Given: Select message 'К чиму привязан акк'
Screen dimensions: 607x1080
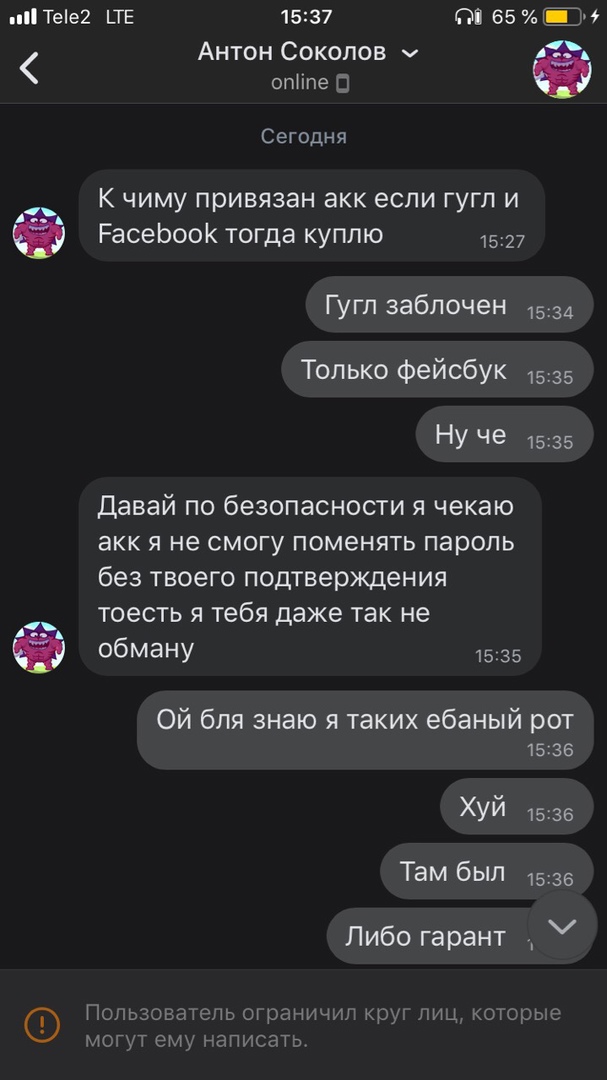Looking at the screenshot, I should pos(311,215).
